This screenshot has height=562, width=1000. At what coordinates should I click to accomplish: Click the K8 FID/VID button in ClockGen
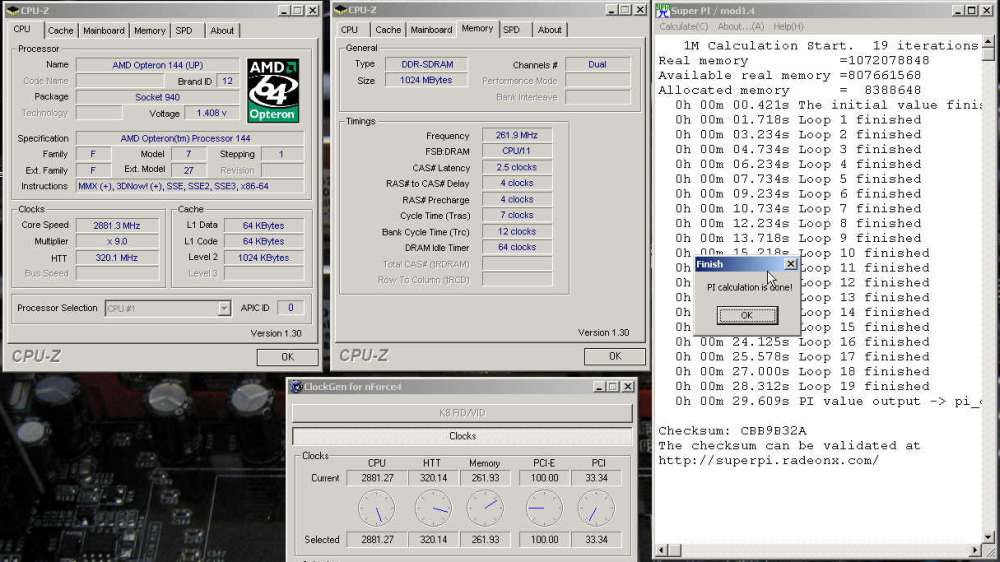coord(462,413)
